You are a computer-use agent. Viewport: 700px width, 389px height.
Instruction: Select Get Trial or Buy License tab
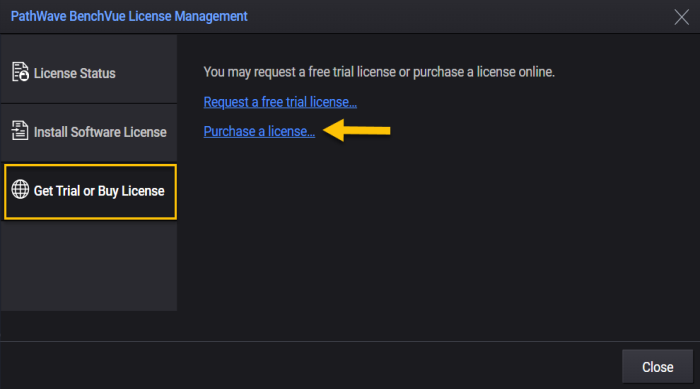tap(90, 192)
